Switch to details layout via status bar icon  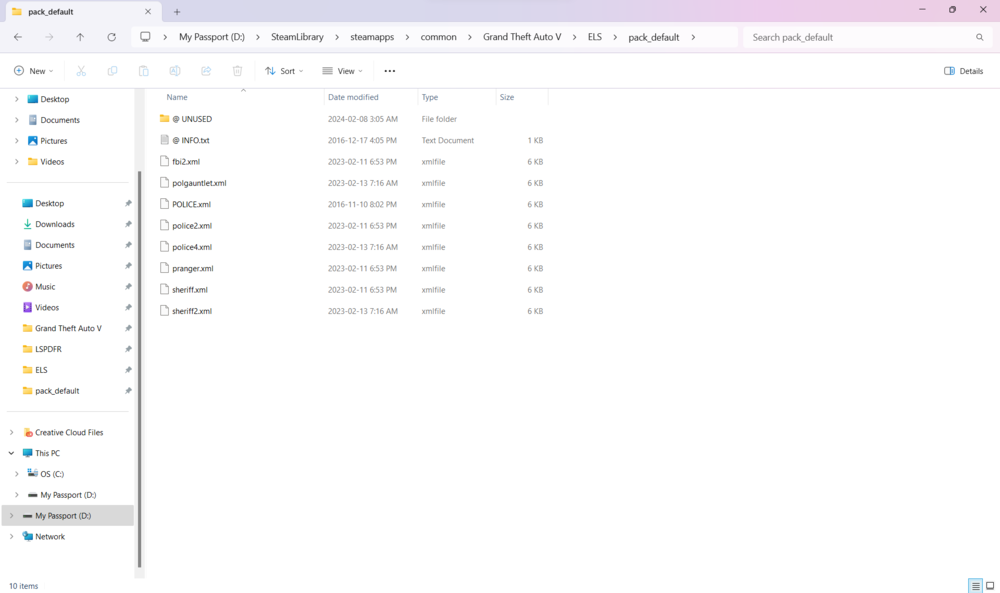[976, 586]
